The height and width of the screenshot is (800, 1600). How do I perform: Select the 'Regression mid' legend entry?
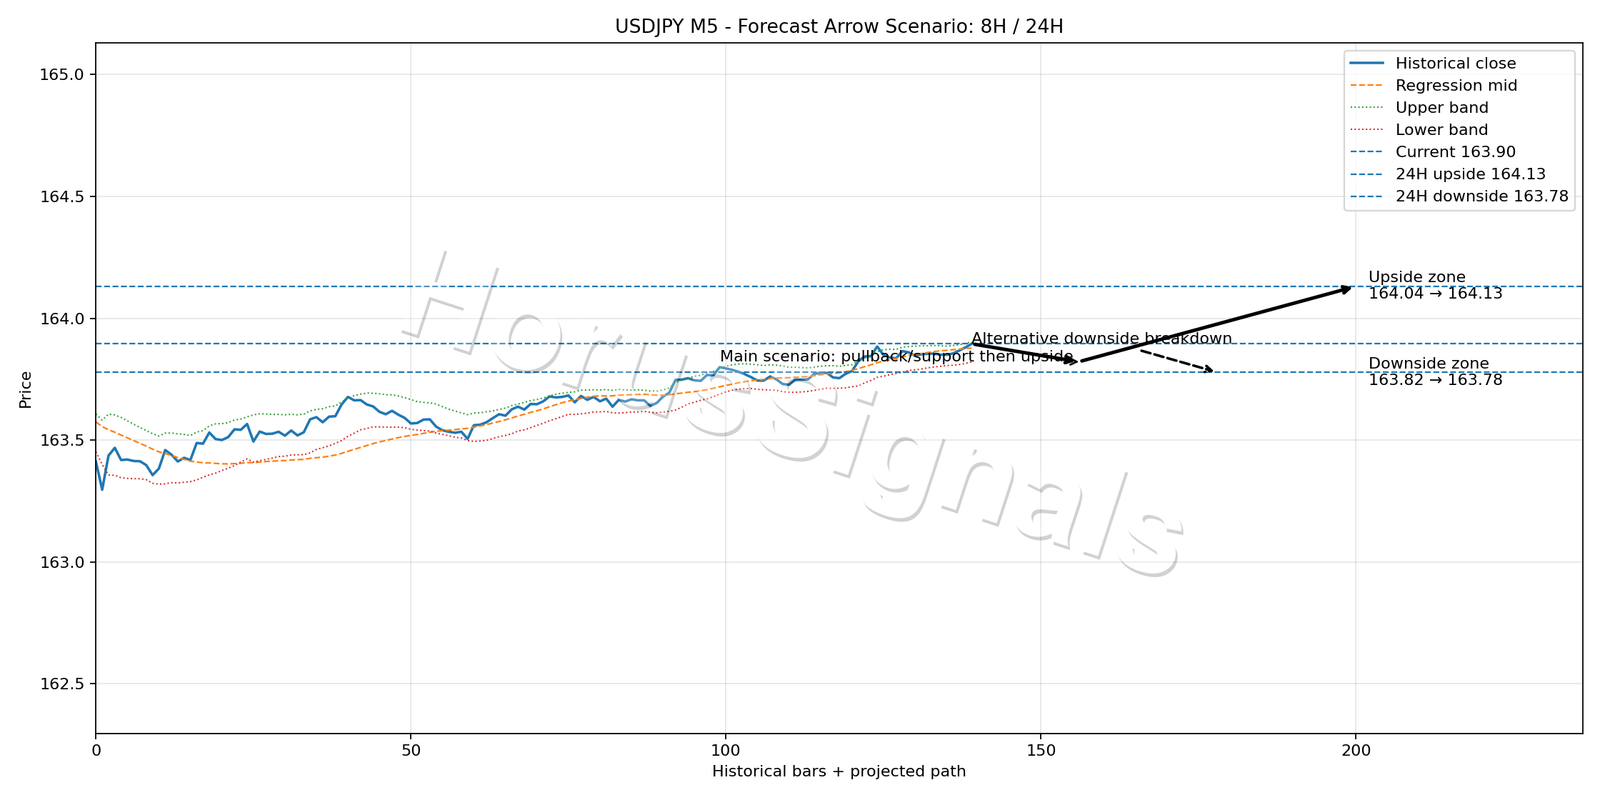[x=1434, y=85]
